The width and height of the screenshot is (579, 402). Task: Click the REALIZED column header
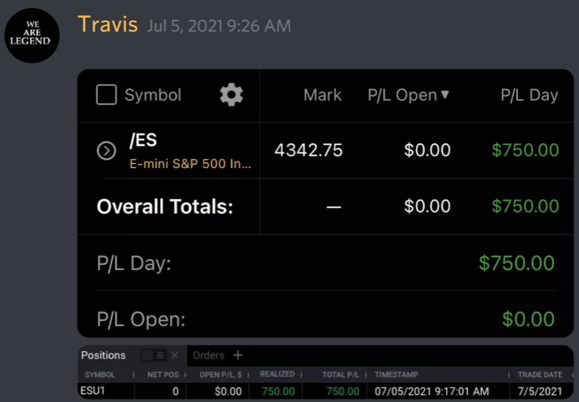pos(277,374)
